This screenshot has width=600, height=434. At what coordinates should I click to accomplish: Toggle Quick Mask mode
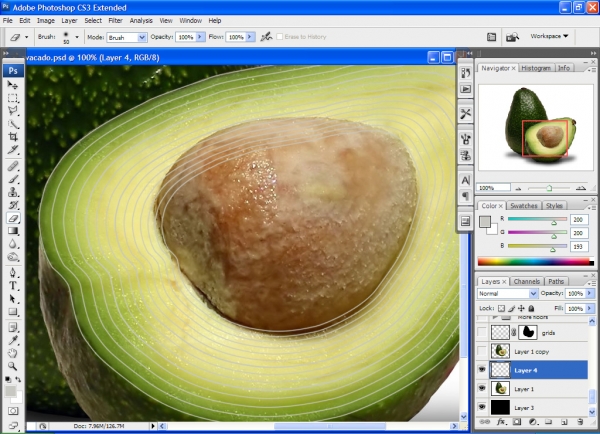click(13, 411)
